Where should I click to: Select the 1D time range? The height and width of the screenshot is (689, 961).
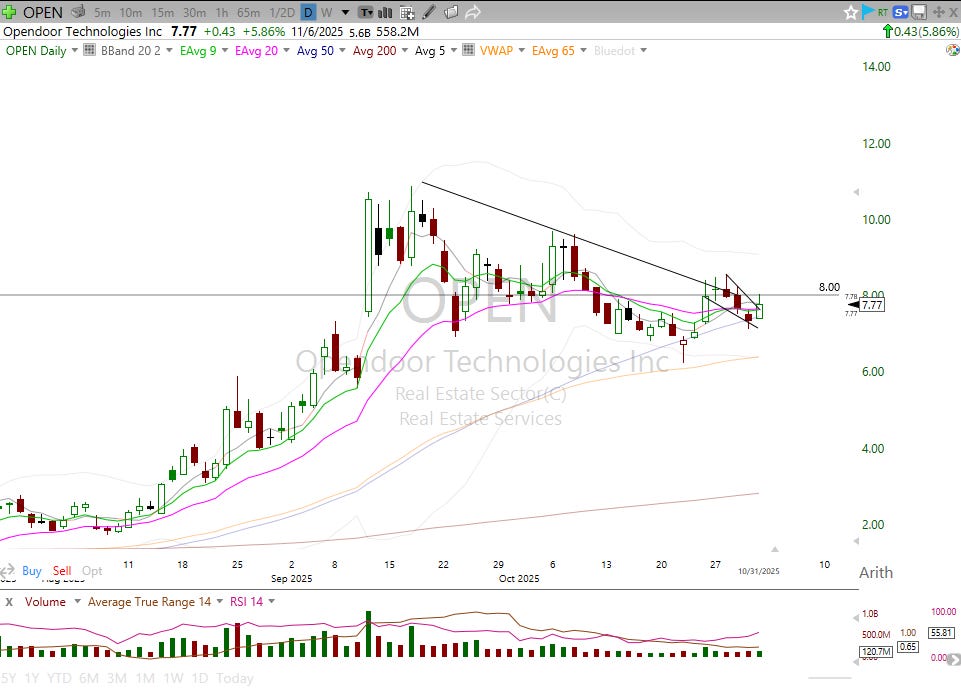tap(200, 678)
